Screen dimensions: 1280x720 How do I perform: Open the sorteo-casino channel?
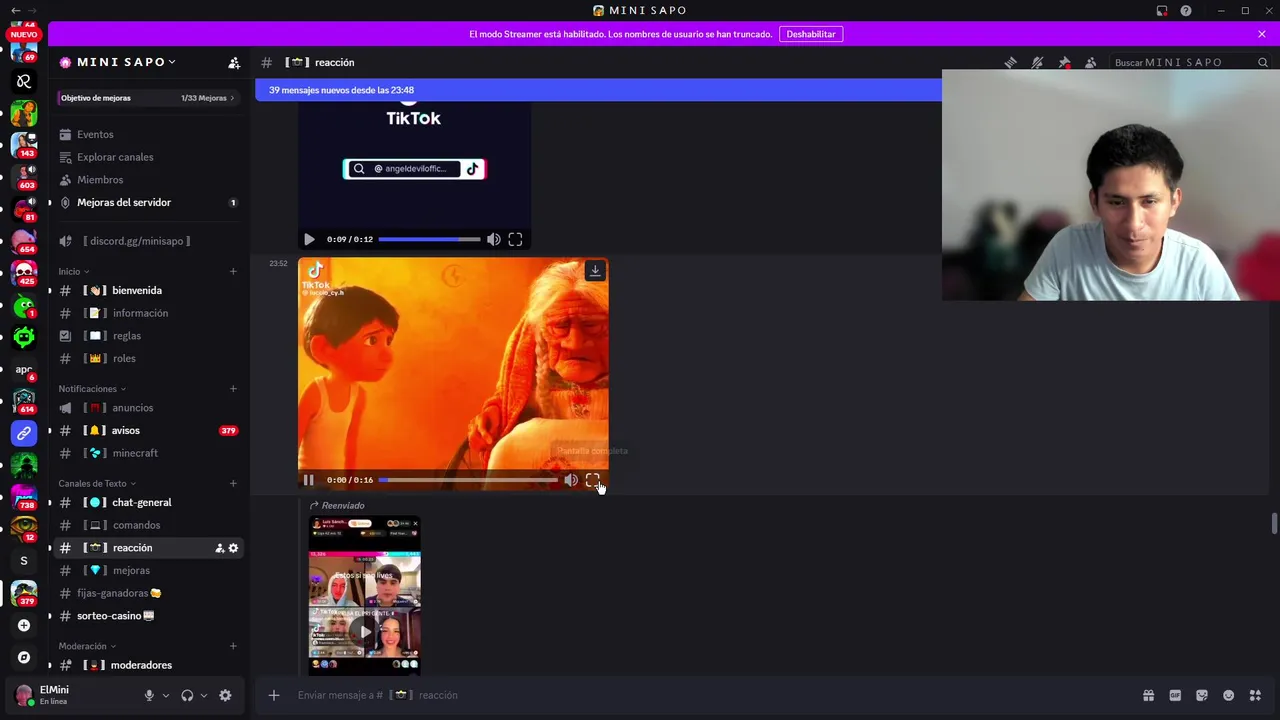(148, 616)
